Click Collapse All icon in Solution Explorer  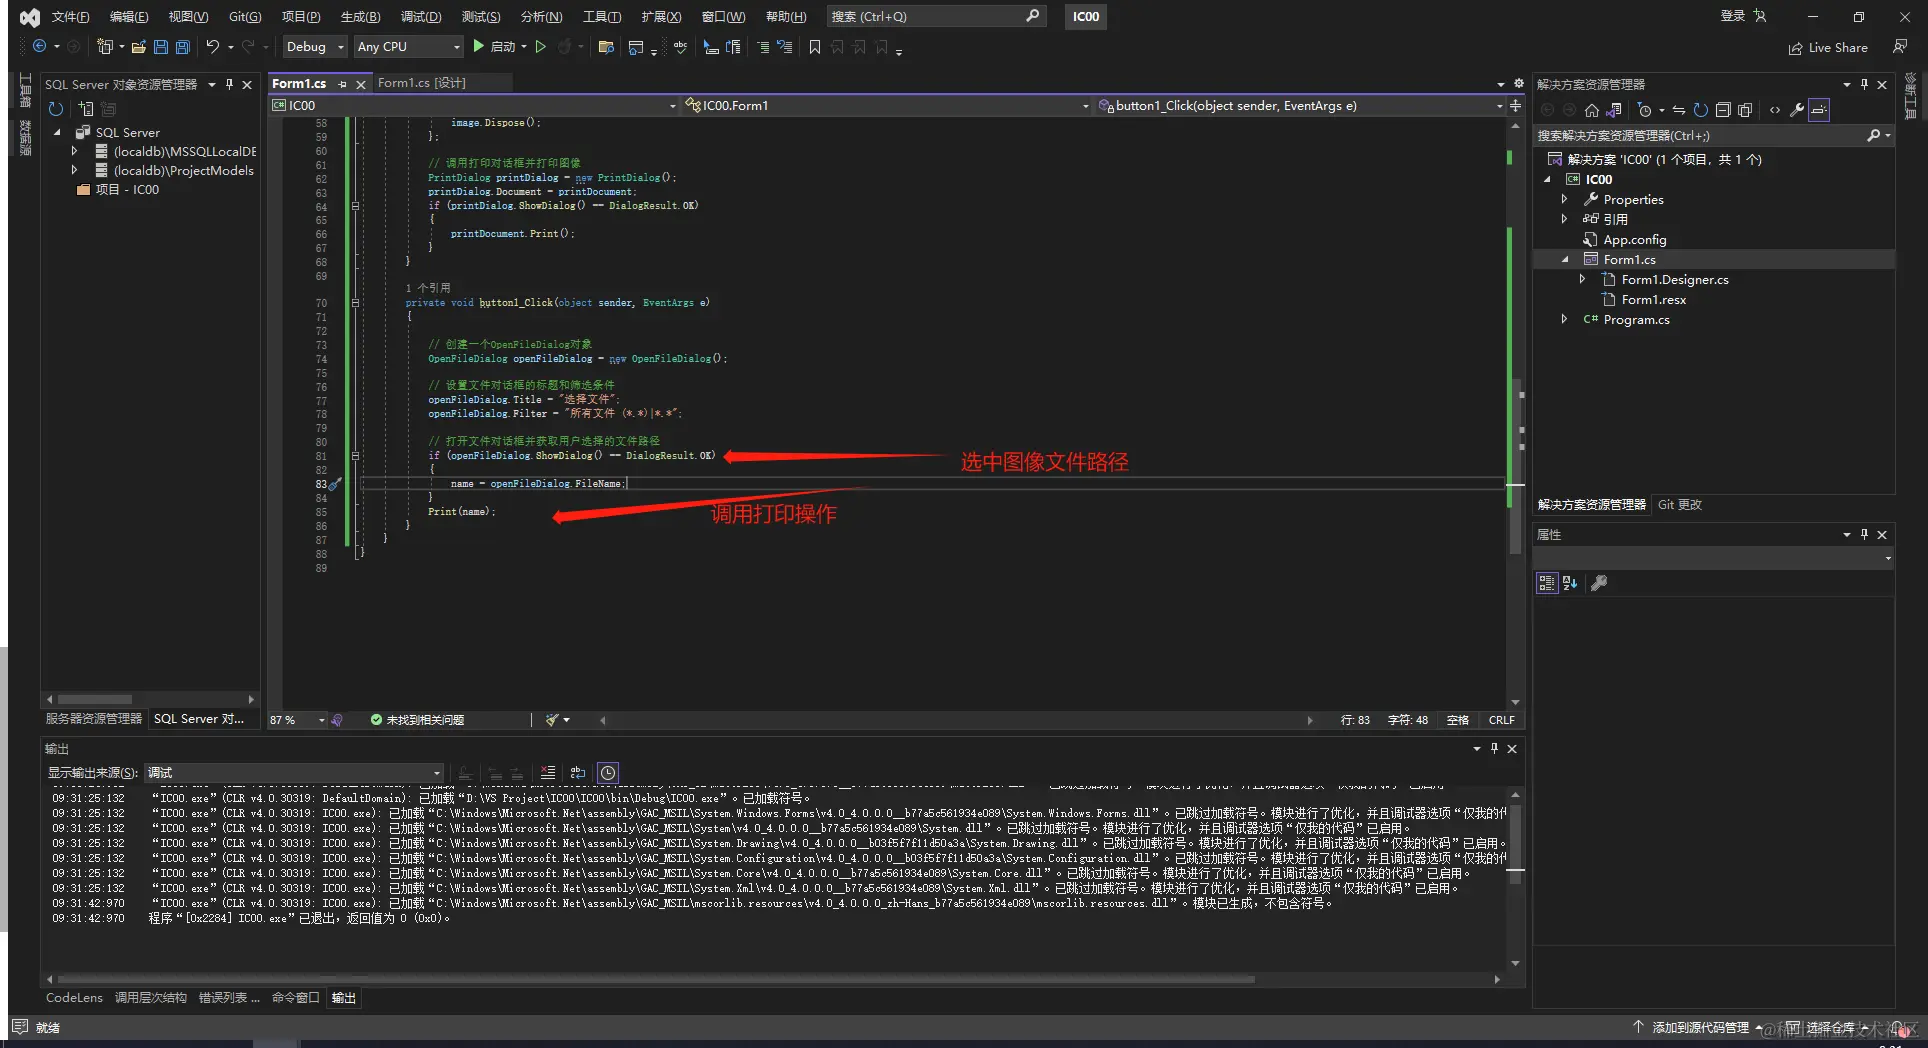(x=1723, y=110)
